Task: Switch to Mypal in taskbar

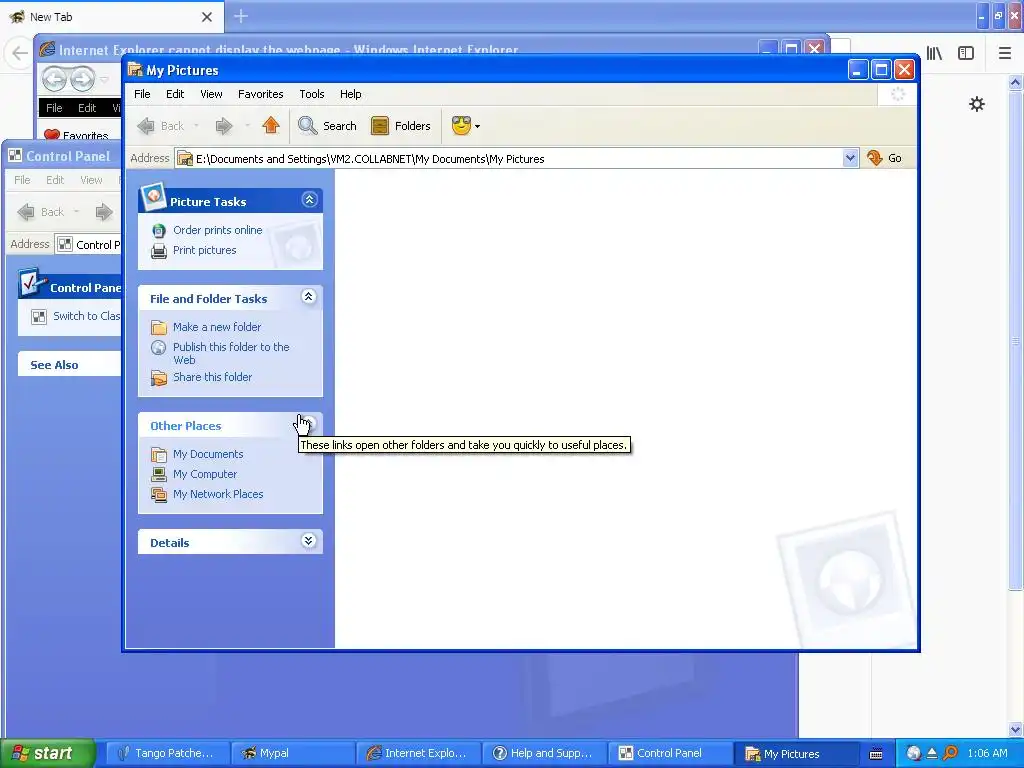Action: (293, 753)
